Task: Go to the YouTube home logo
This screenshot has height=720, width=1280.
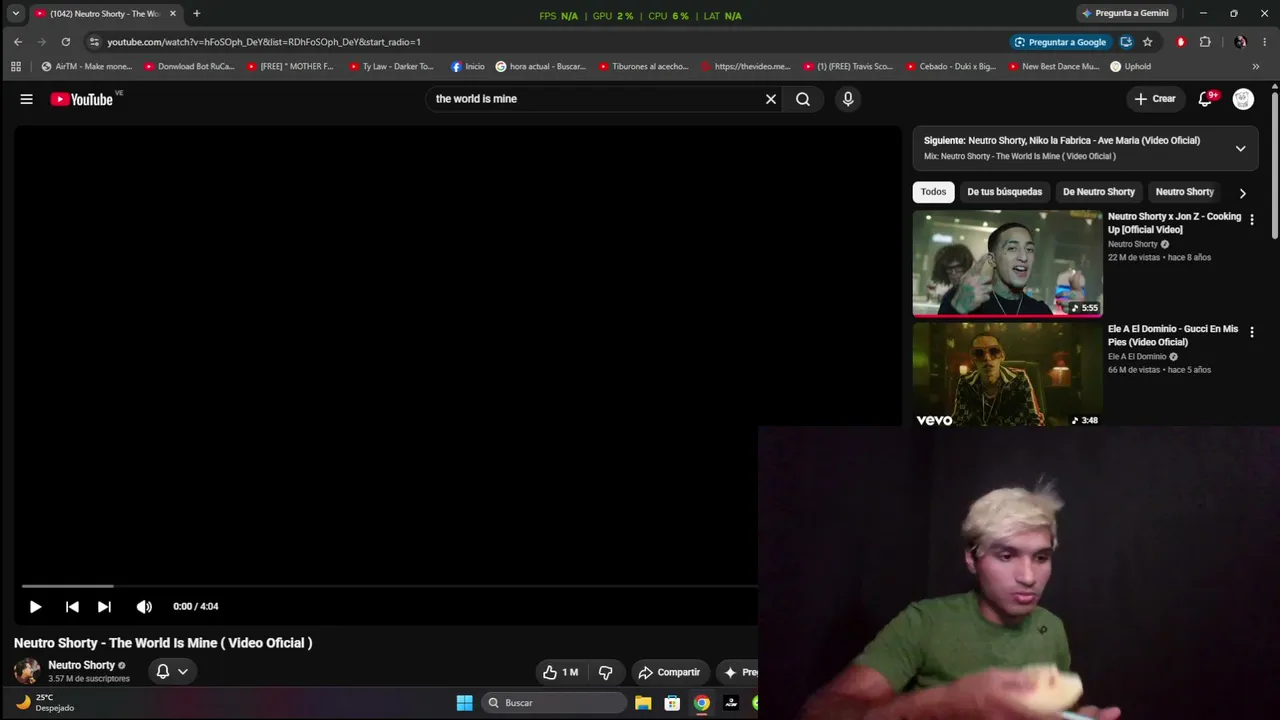Action: (x=82, y=99)
